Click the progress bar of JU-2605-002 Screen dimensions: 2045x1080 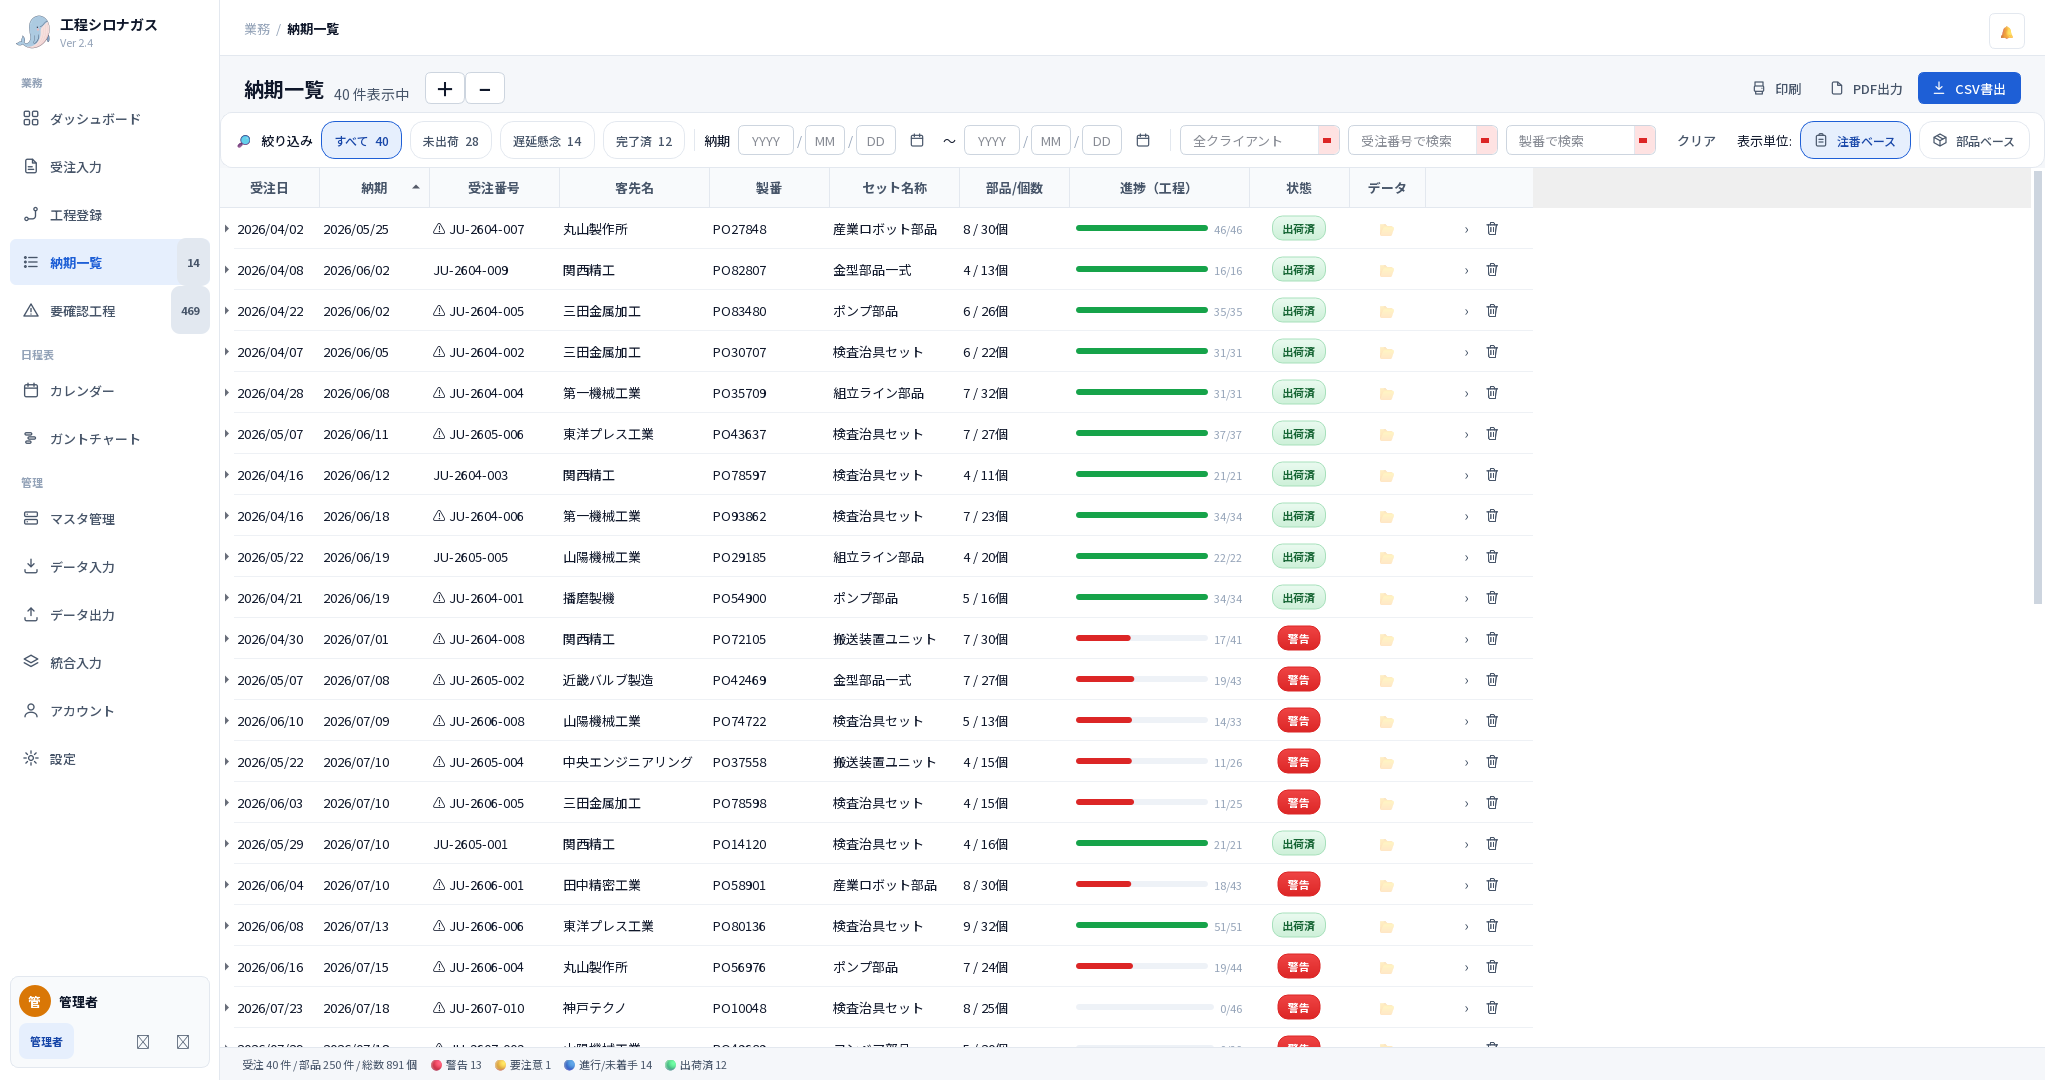(x=1141, y=680)
